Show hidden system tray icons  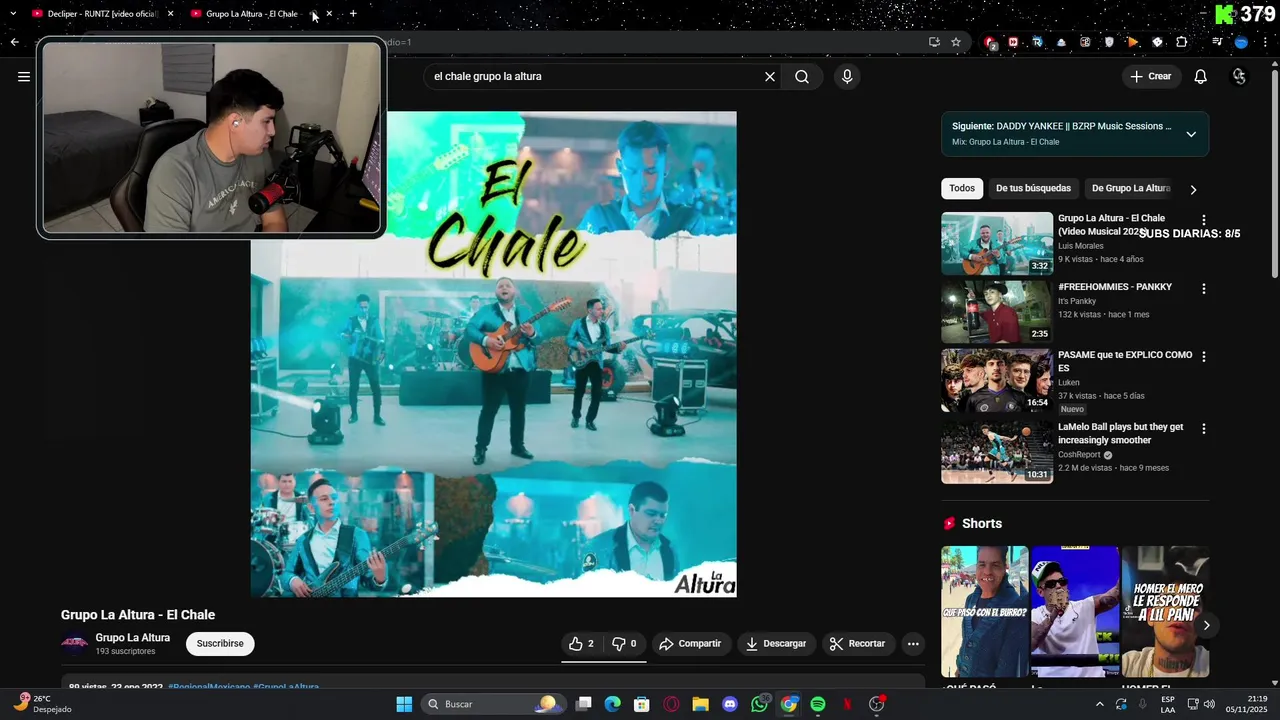pos(1100,704)
